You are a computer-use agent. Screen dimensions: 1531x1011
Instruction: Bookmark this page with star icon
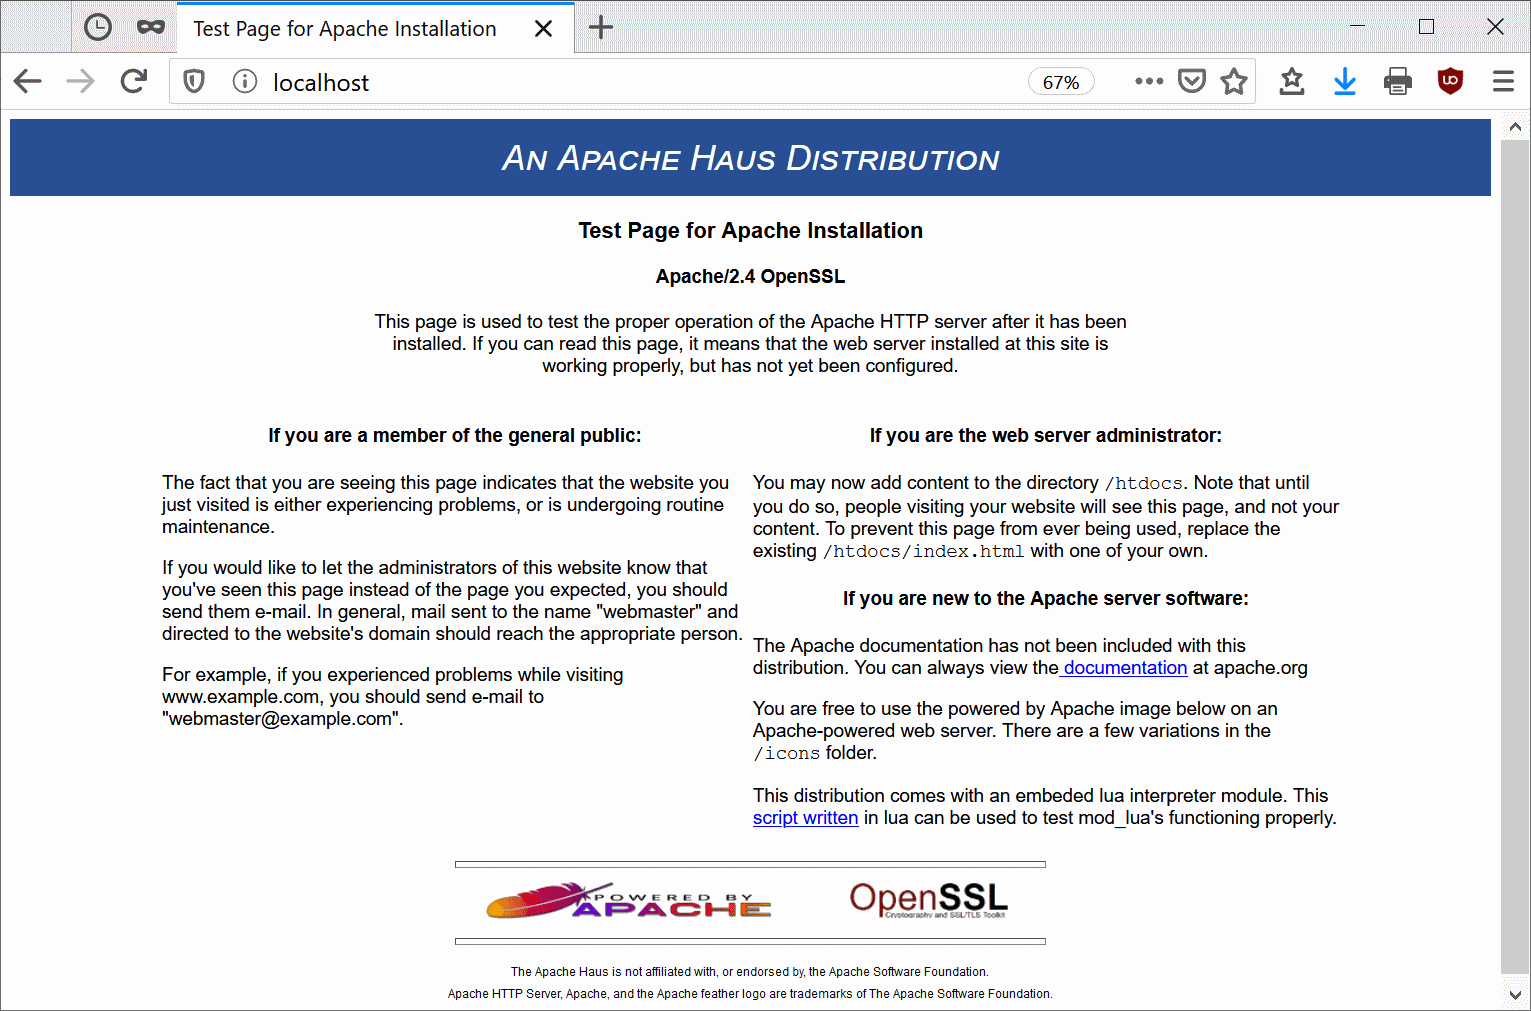(x=1234, y=81)
